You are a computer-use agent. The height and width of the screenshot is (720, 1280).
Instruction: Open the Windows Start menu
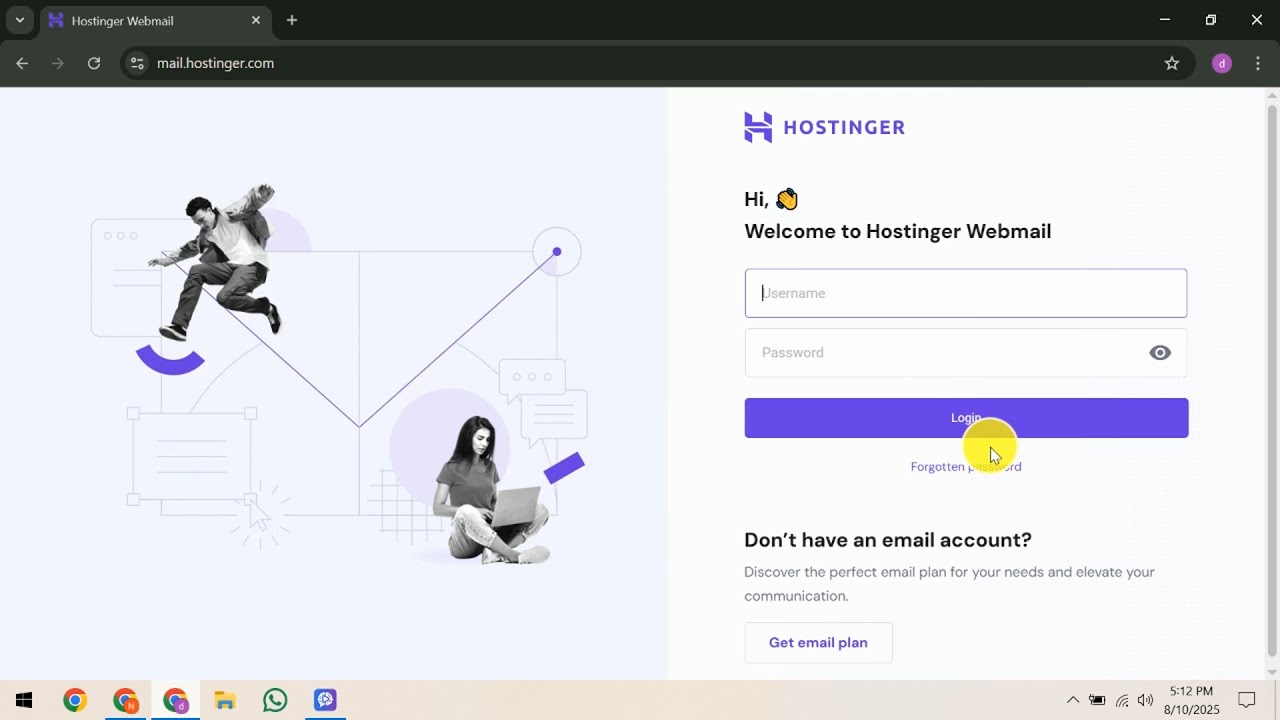coord(24,700)
